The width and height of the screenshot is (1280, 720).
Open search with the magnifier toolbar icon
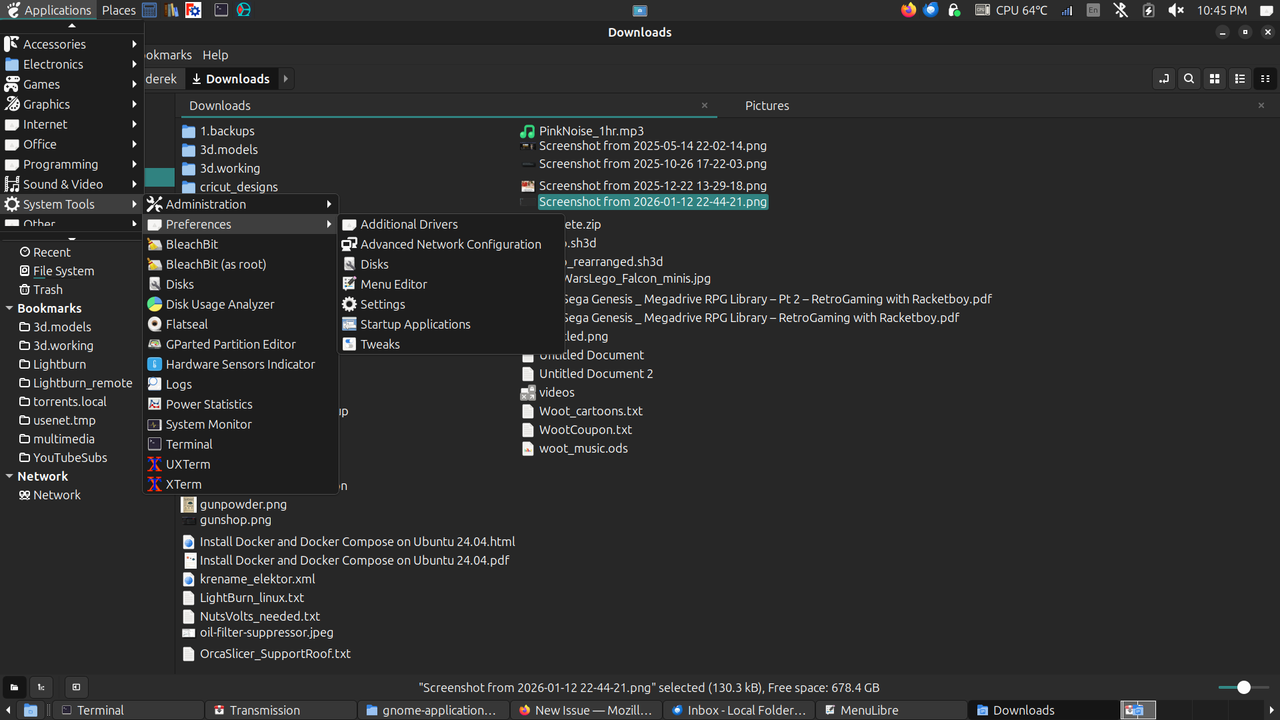point(1189,78)
